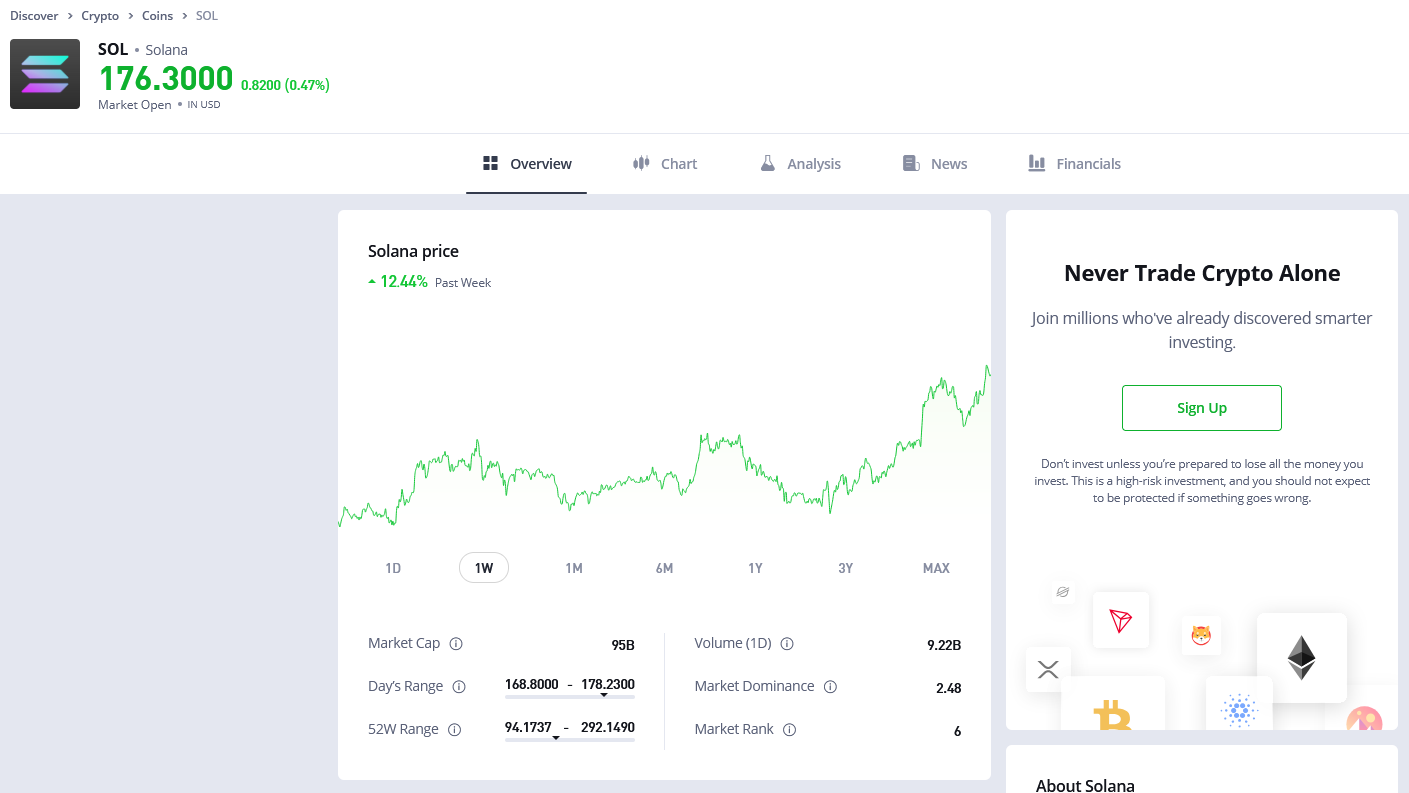Open the Overview tab

coord(527,164)
